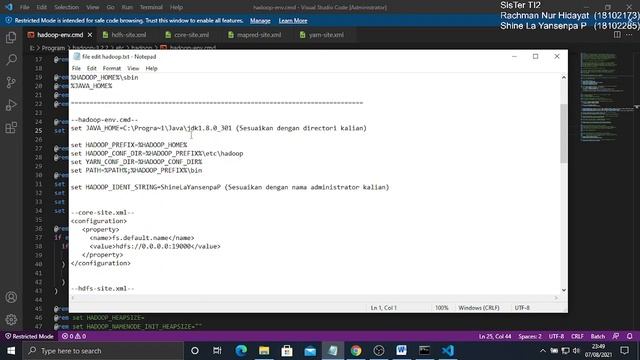Click the split editor icon in VS Code
Image resolution: width=640 pixels, height=360 pixels.
click(617, 35)
